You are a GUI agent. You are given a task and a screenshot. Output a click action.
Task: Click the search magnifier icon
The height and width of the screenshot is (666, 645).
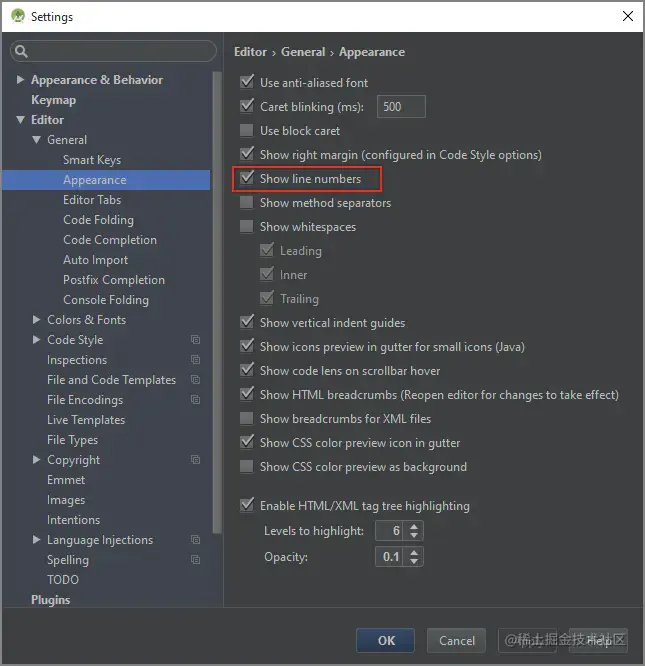pyautogui.click(x=22, y=52)
